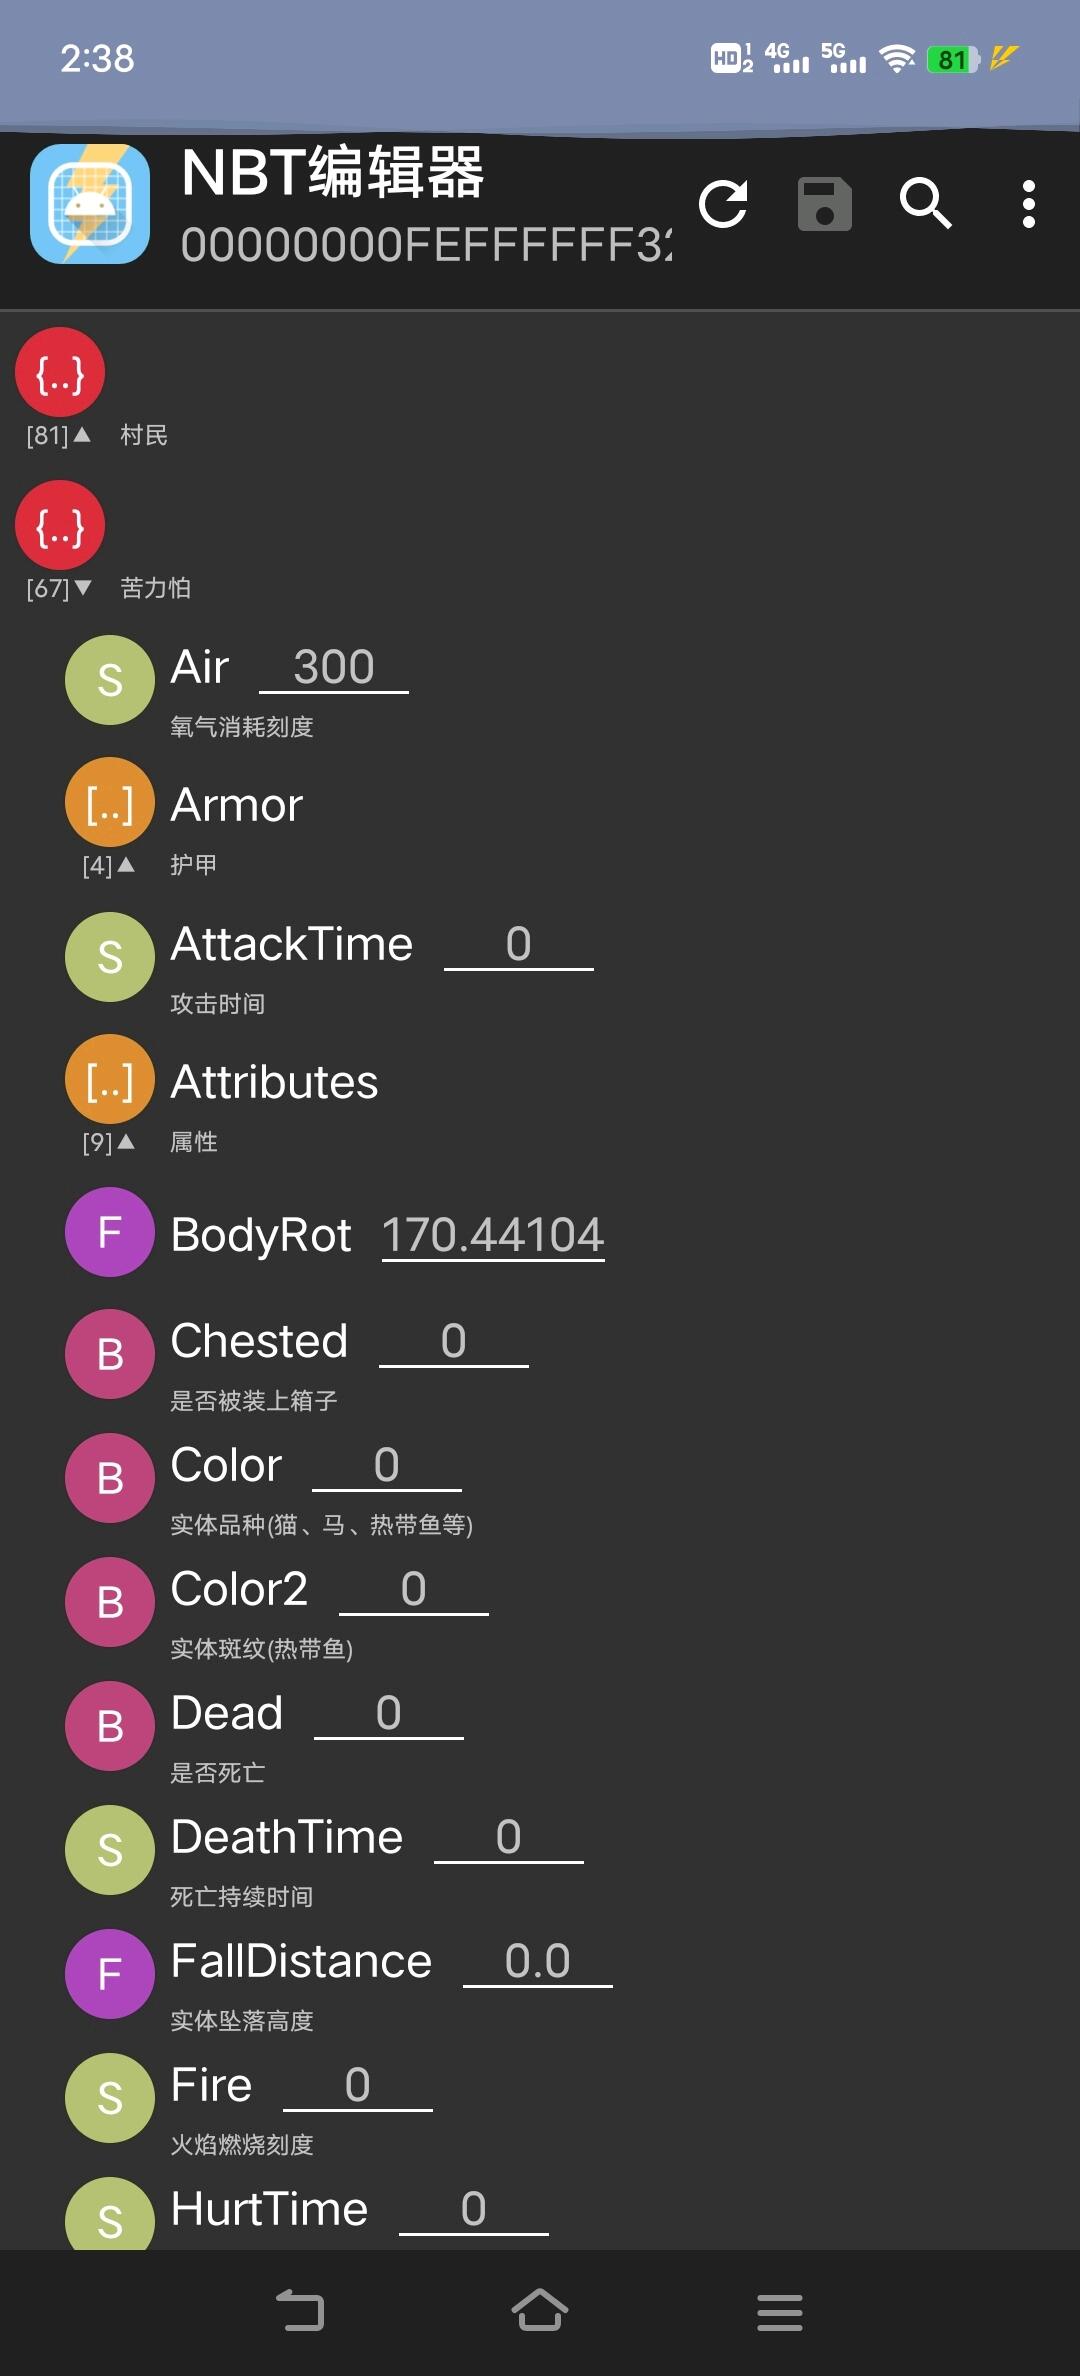The width and height of the screenshot is (1080, 2376).
Task: Select the DeathTime tag name
Action: (x=287, y=1837)
